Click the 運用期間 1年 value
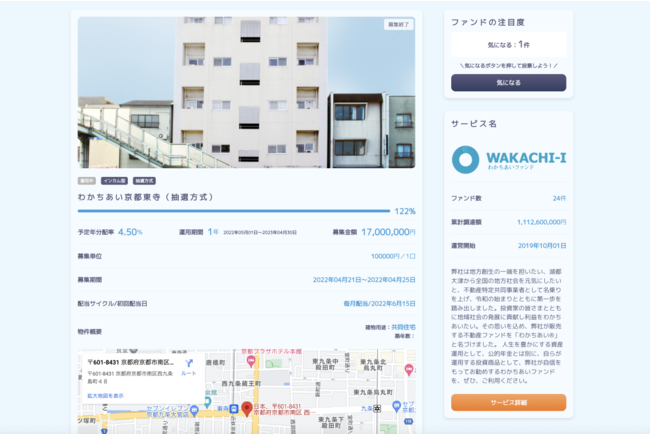 pyautogui.click(x=213, y=232)
